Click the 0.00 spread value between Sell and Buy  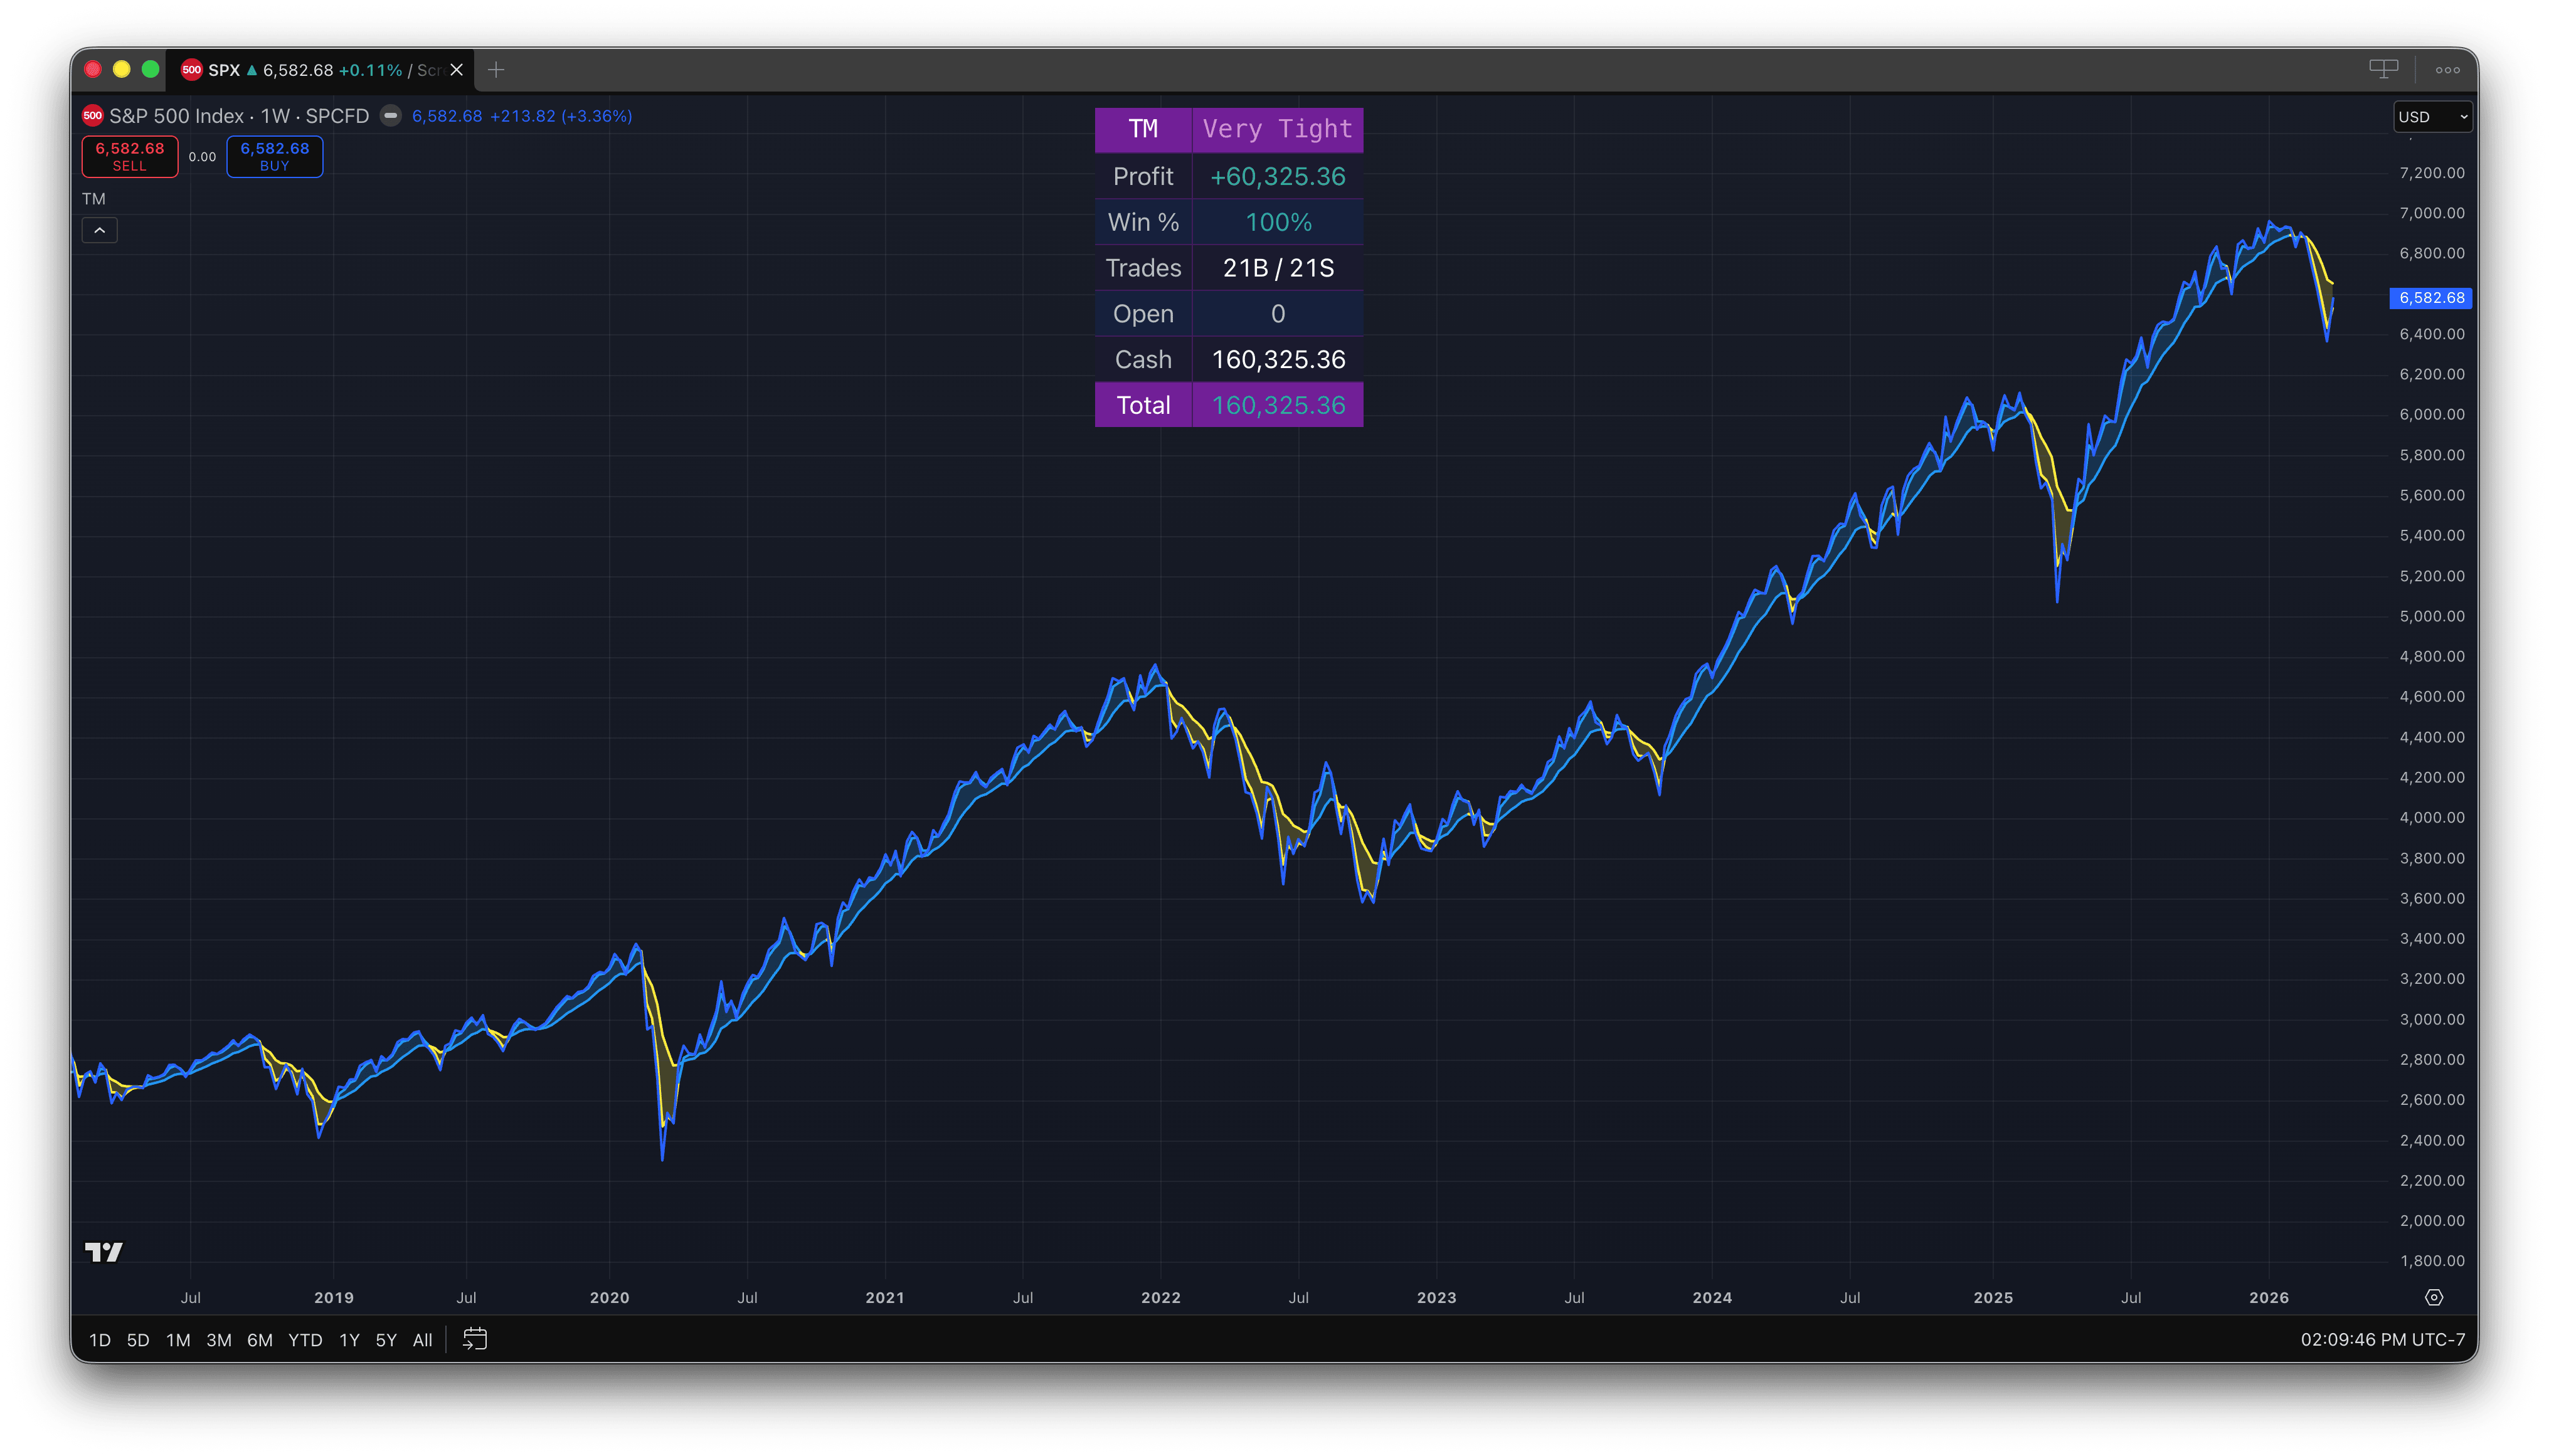[x=202, y=157]
